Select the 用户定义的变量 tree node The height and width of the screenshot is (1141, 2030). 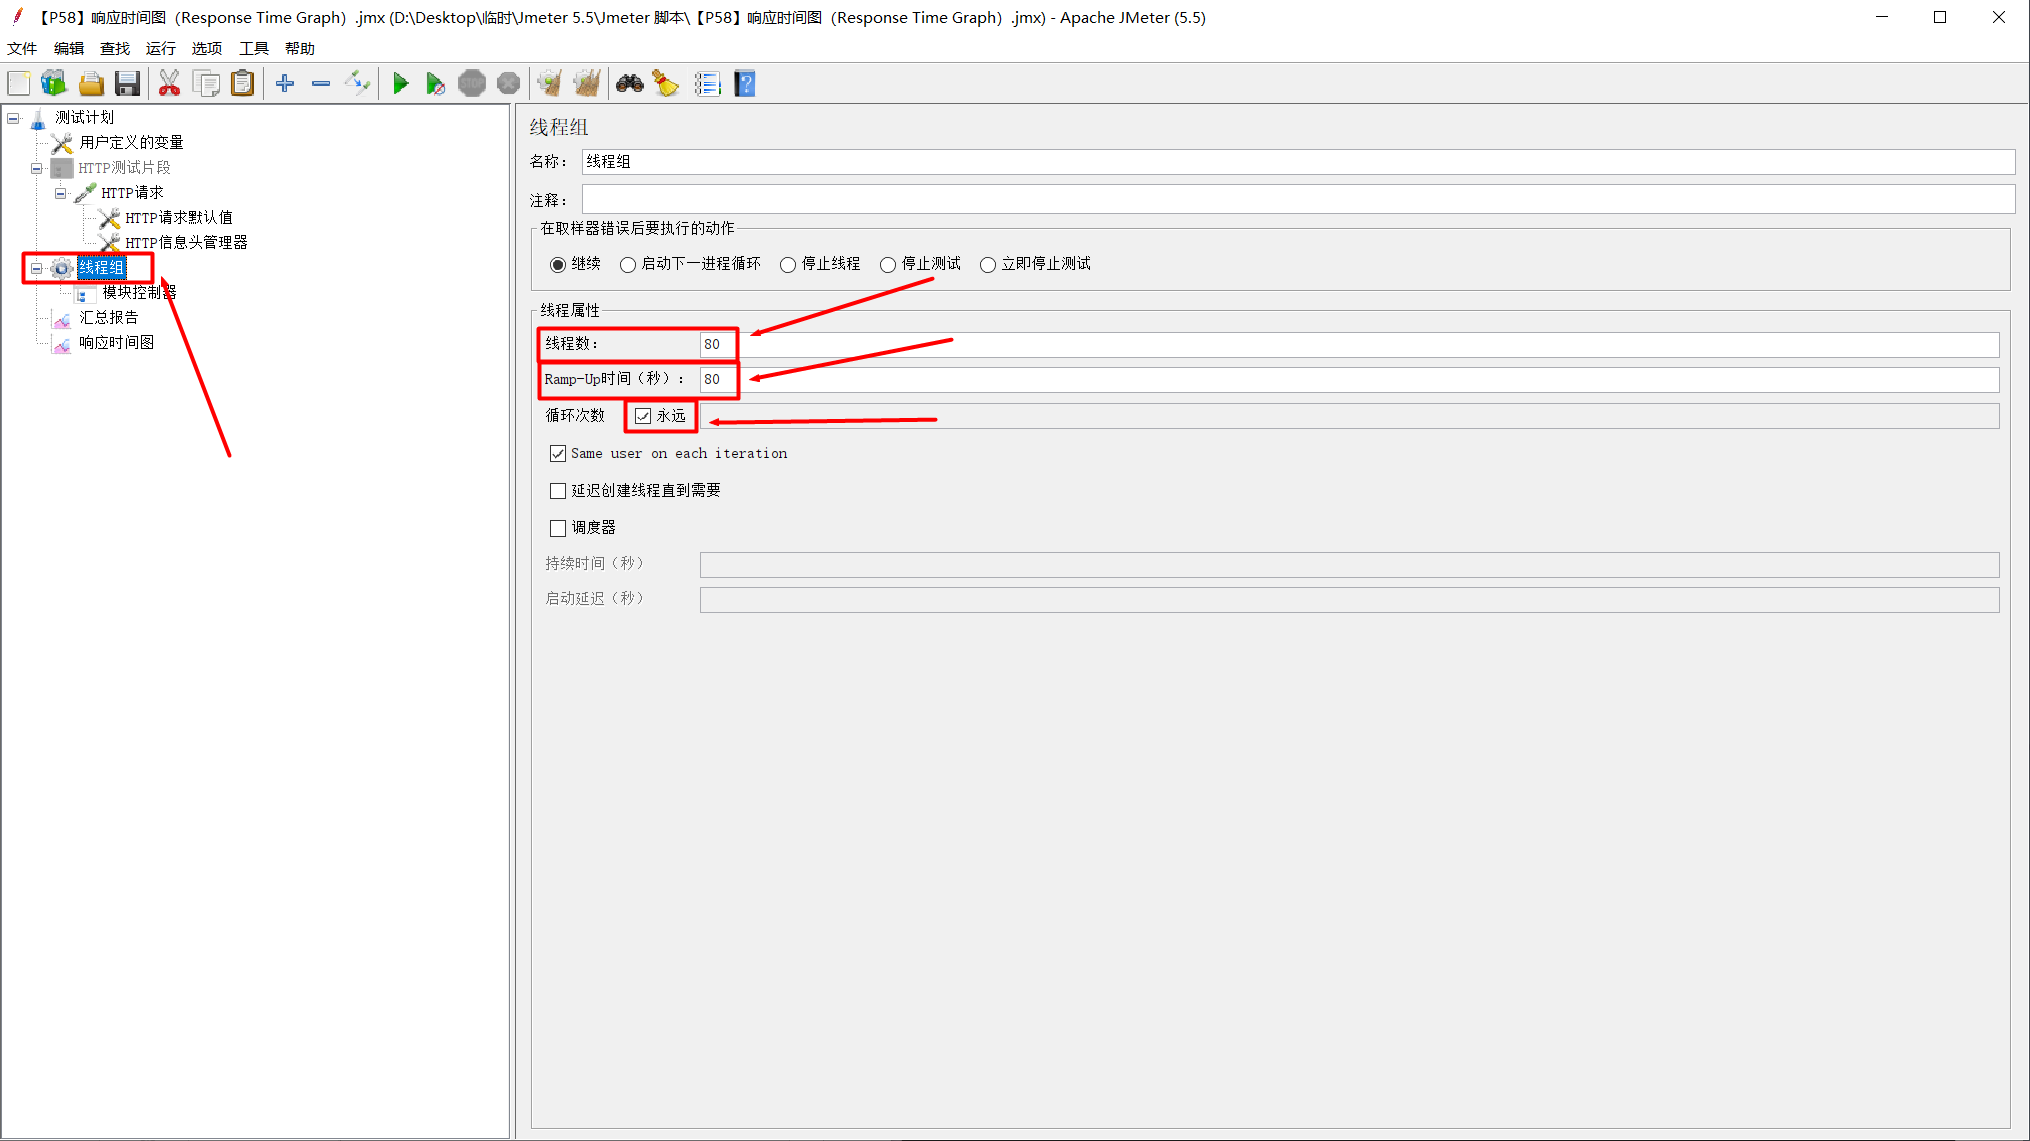click(131, 143)
